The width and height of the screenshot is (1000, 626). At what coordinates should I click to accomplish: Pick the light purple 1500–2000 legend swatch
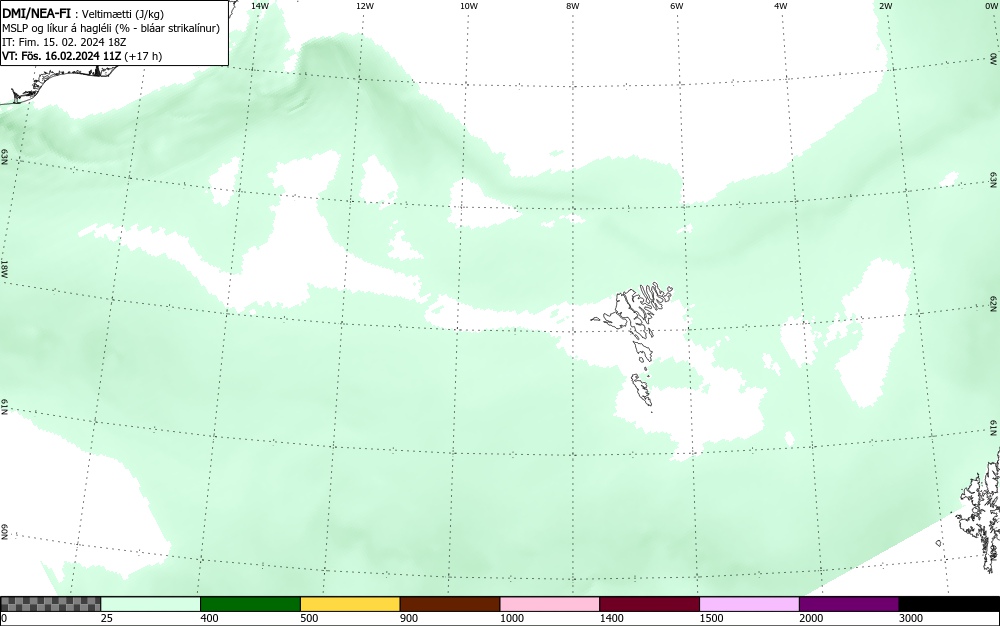pyautogui.click(x=749, y=604)
